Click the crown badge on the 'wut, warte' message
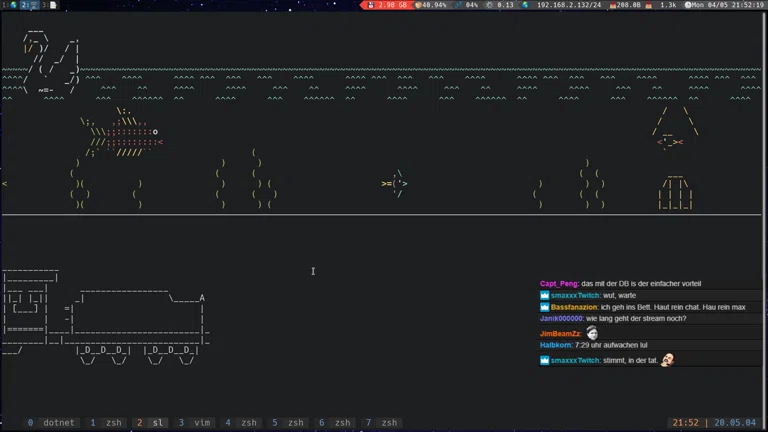 (x=545, y=296)
